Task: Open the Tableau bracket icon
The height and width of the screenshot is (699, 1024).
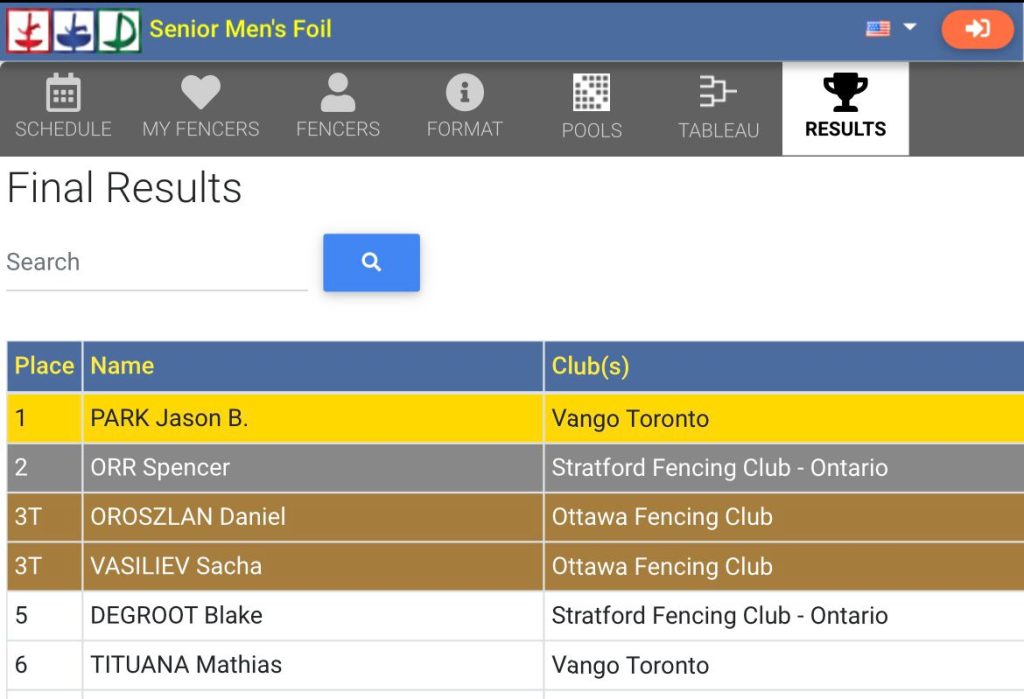Action: tap(718, 91)
